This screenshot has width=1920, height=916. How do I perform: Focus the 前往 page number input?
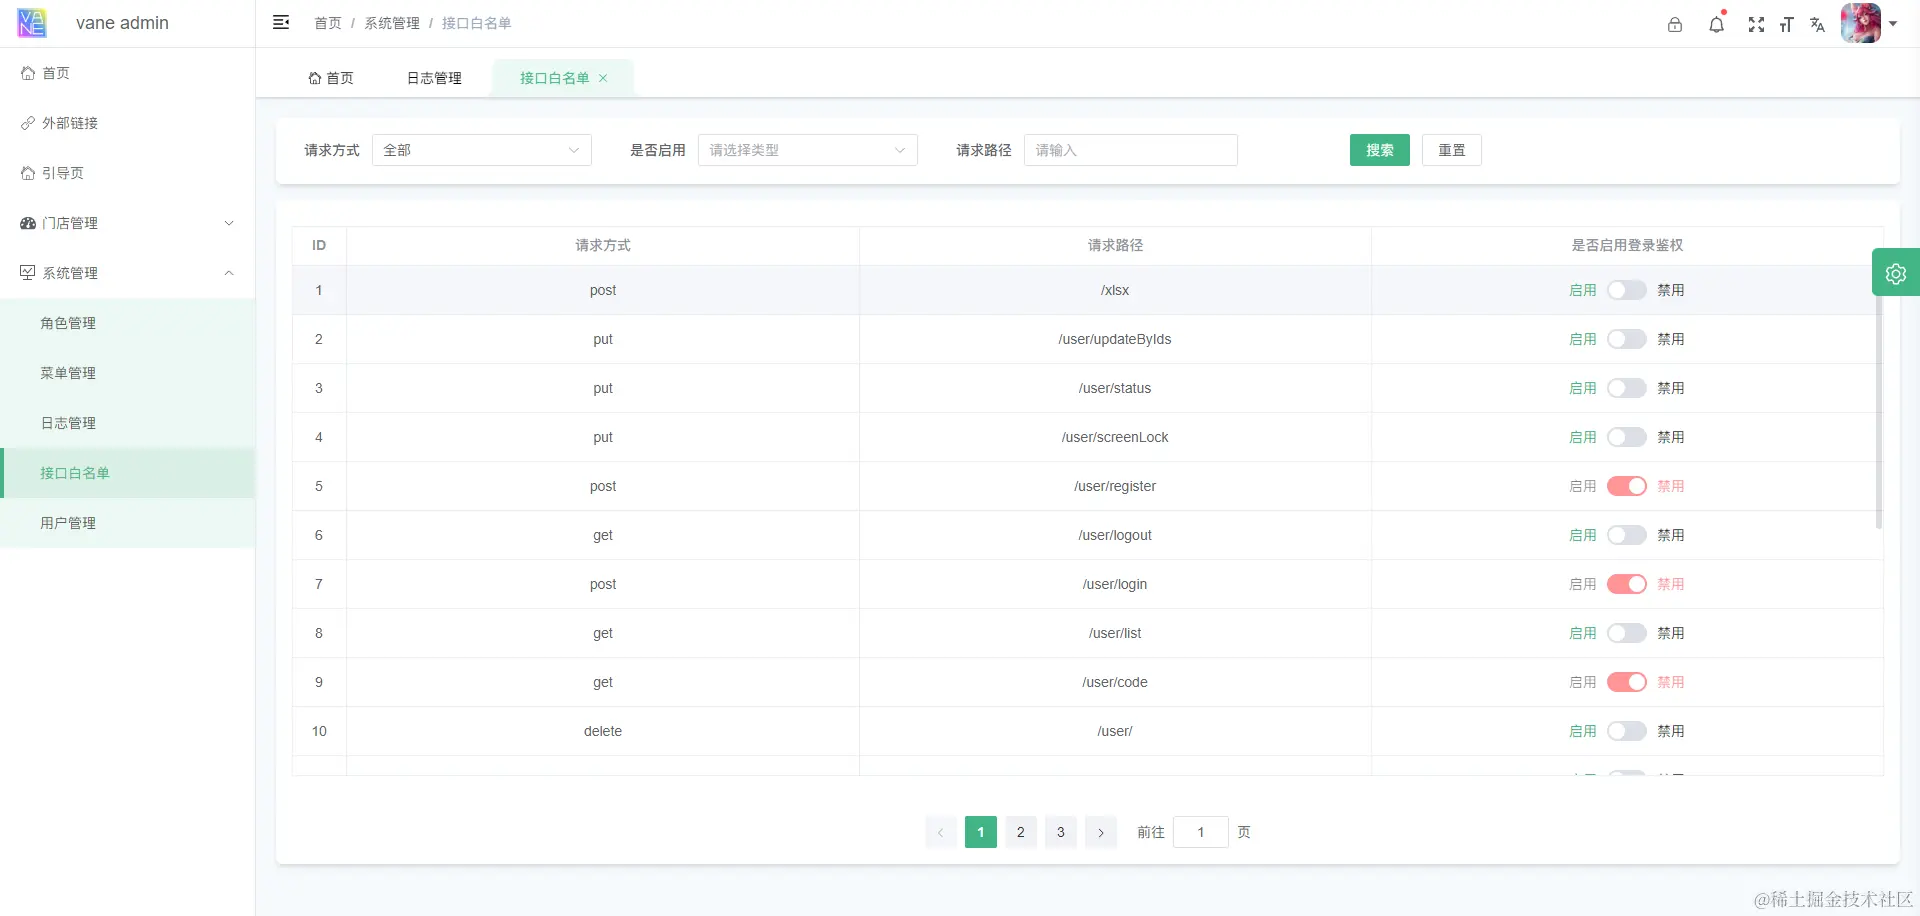(1201, 832)
